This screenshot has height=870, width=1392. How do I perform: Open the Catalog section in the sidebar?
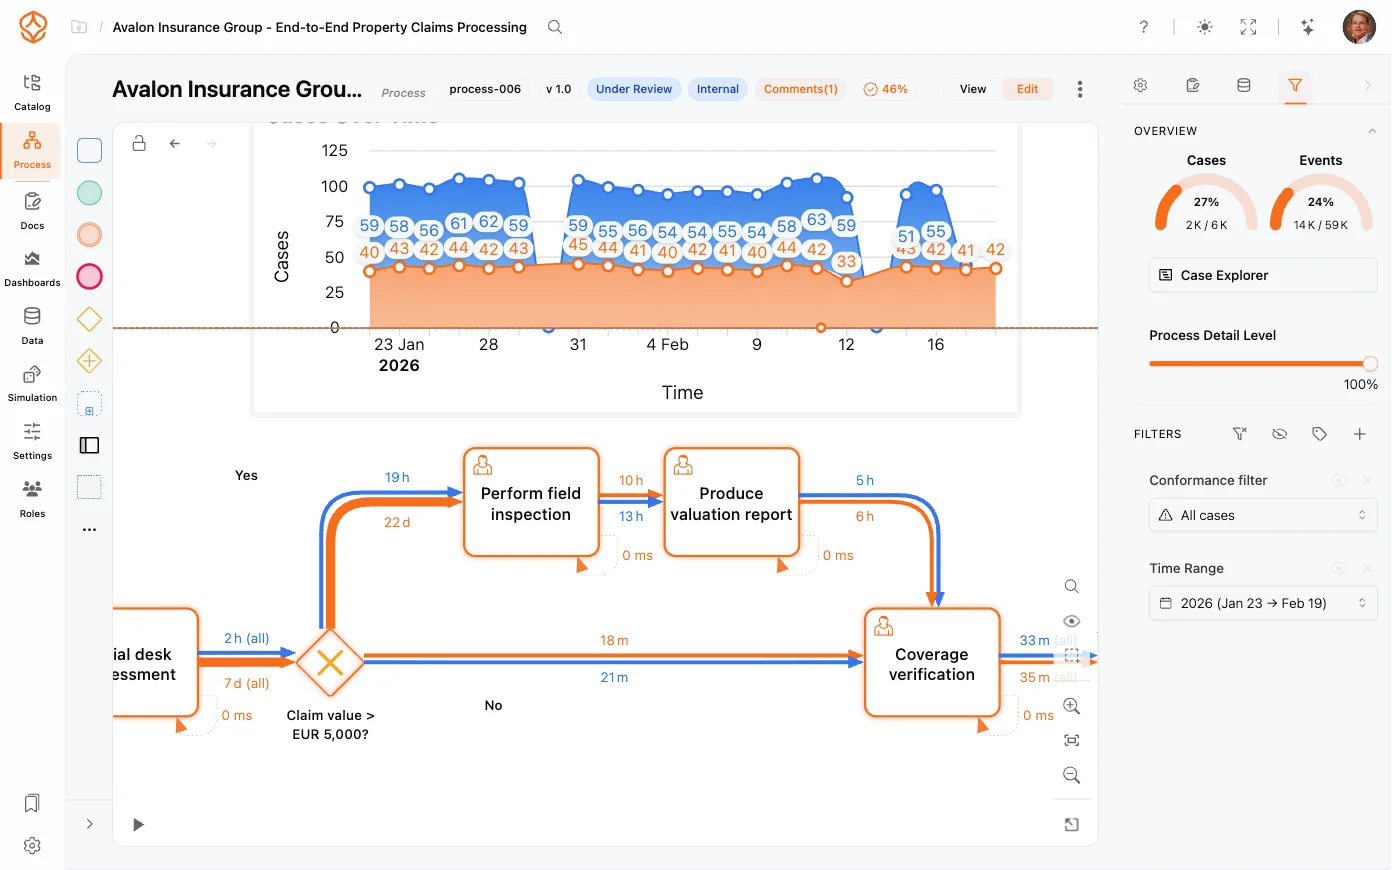tap(32, 92)
